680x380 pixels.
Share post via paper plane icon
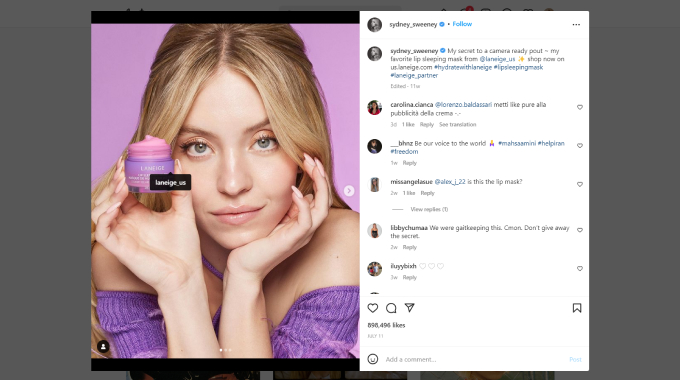pos(409,308)
